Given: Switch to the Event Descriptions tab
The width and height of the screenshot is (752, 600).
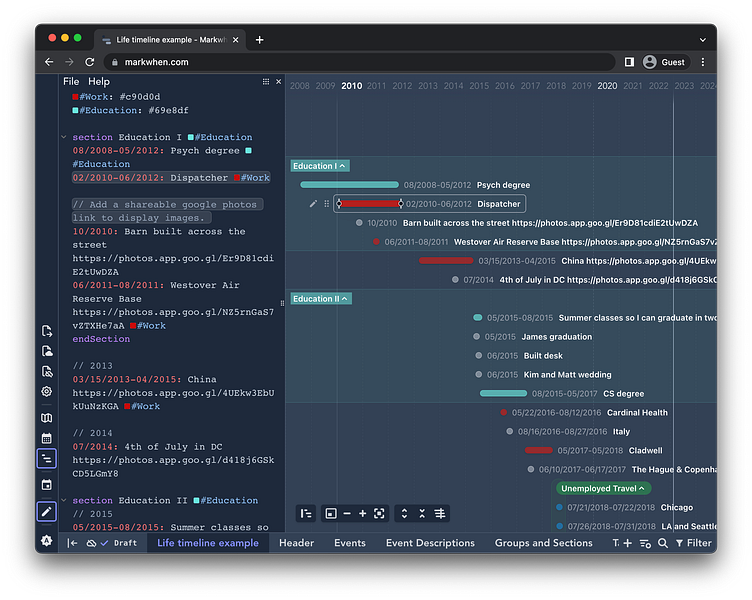Looking at the screenshot, I should coord(430,543).
